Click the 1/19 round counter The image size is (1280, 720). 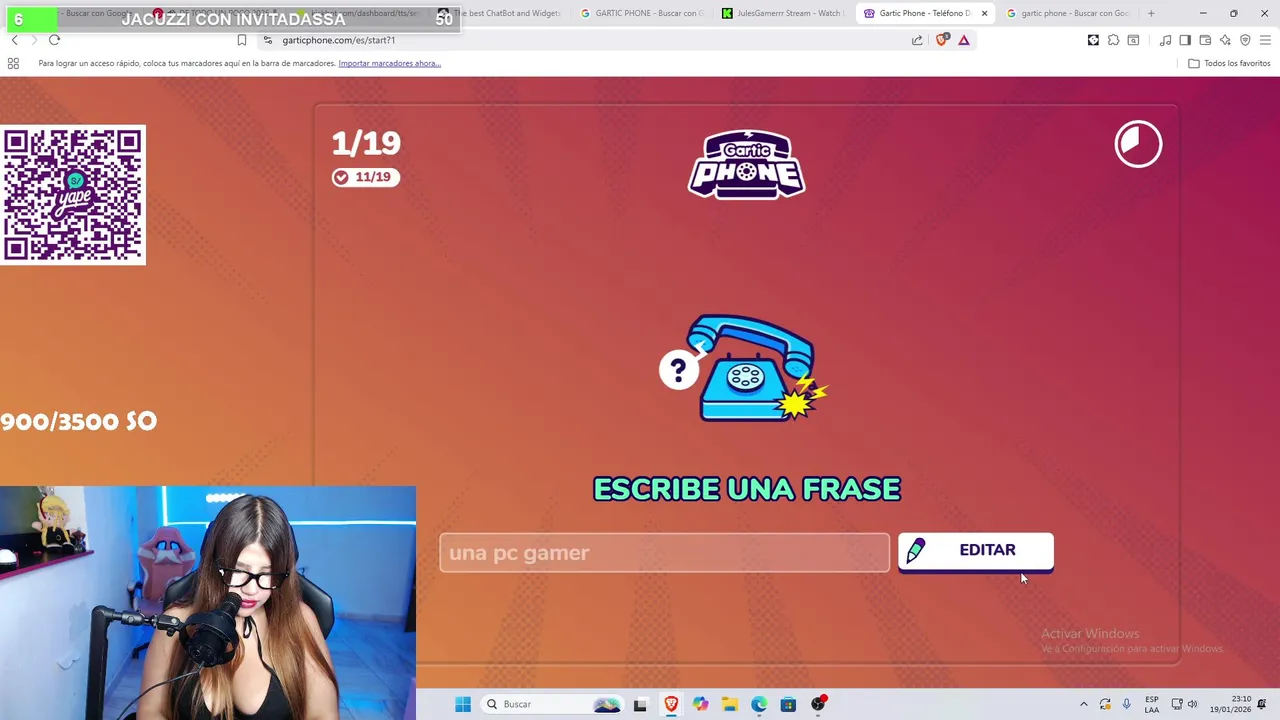(x=366, y=143)
